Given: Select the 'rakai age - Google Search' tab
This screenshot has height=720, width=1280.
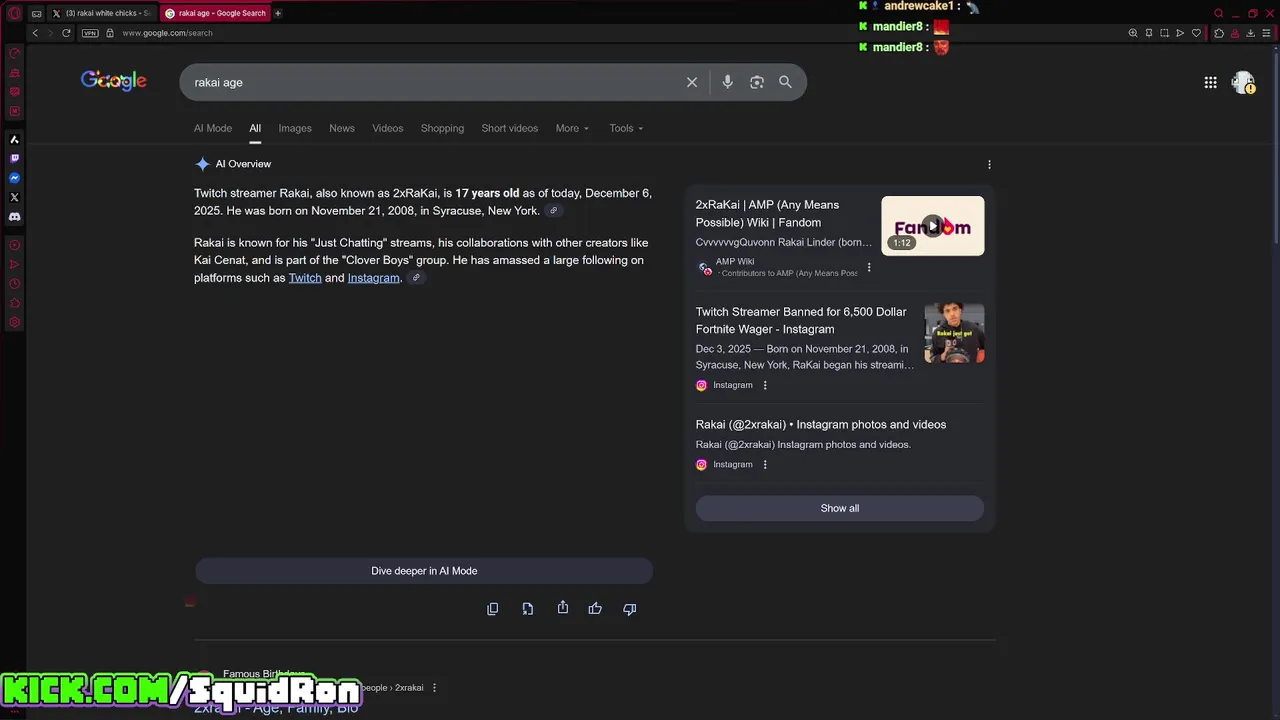Looking at the screenshot, I should pyautogui.click(x=215, y=13).
